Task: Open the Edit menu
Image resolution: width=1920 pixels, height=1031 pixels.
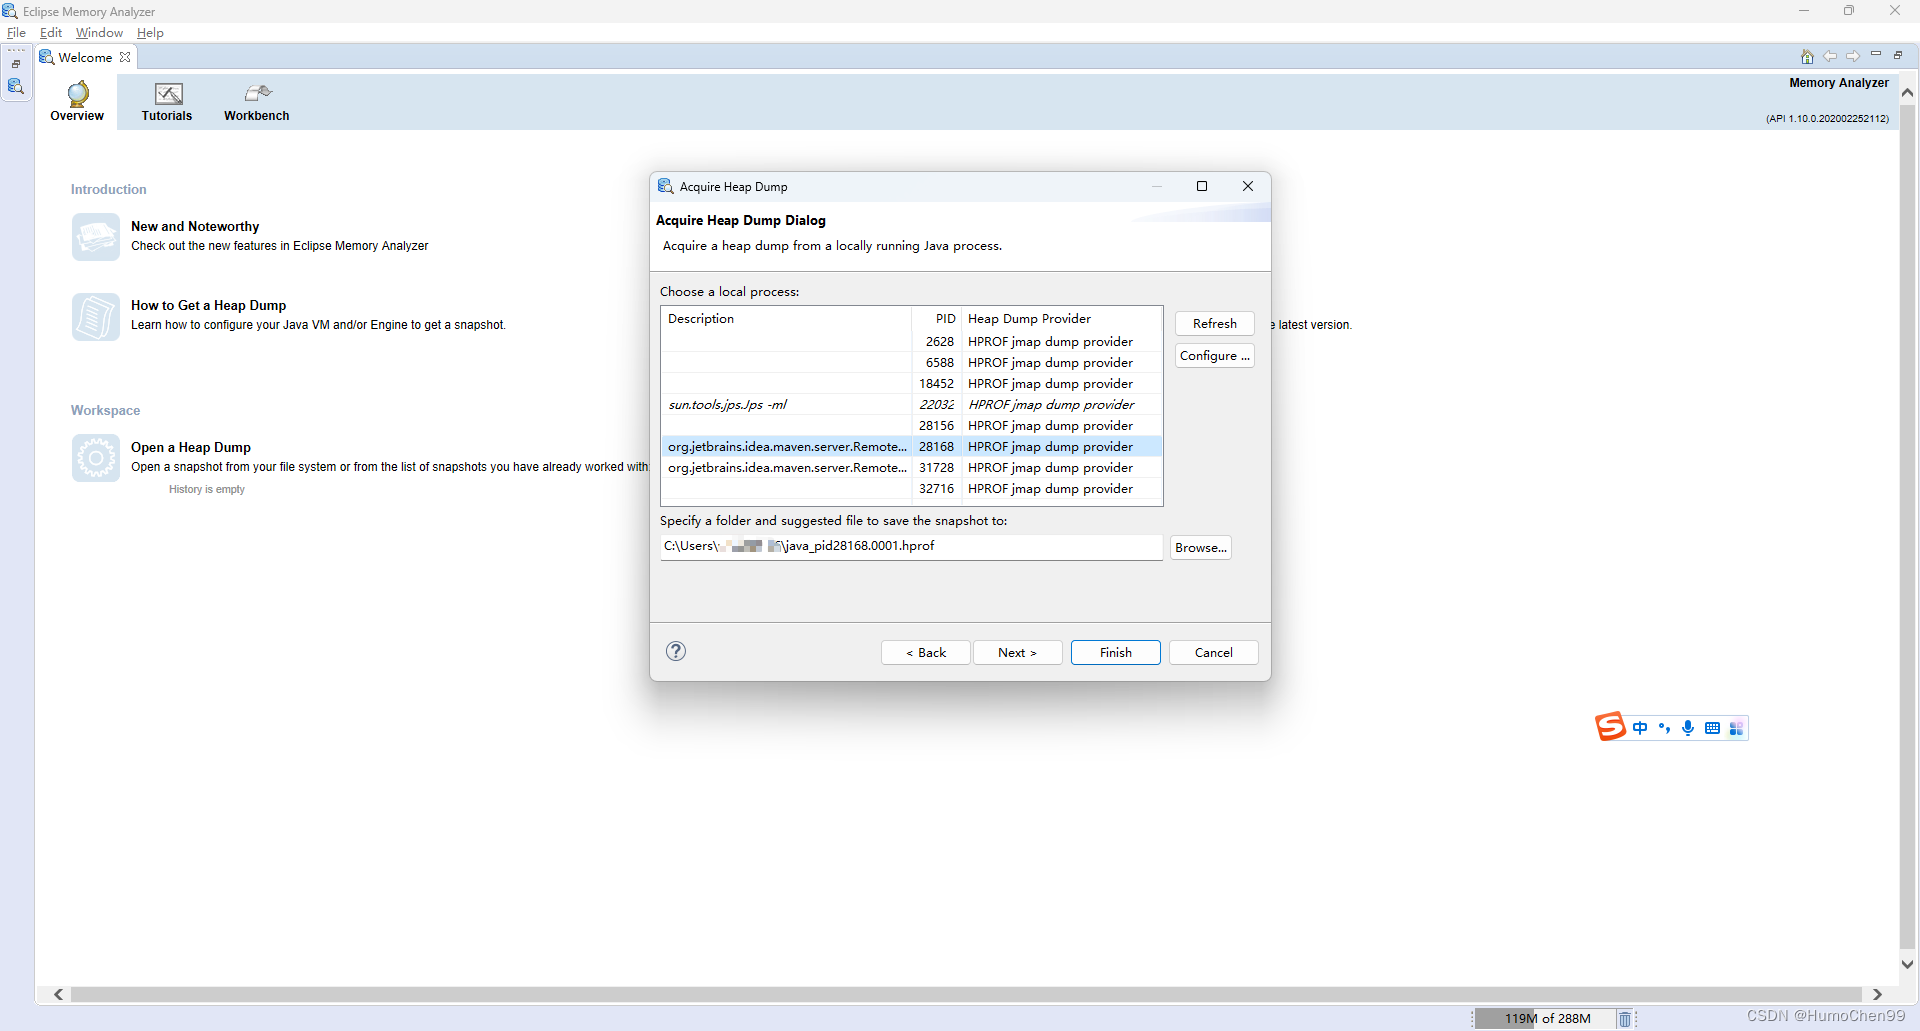Action: (51, 33)
